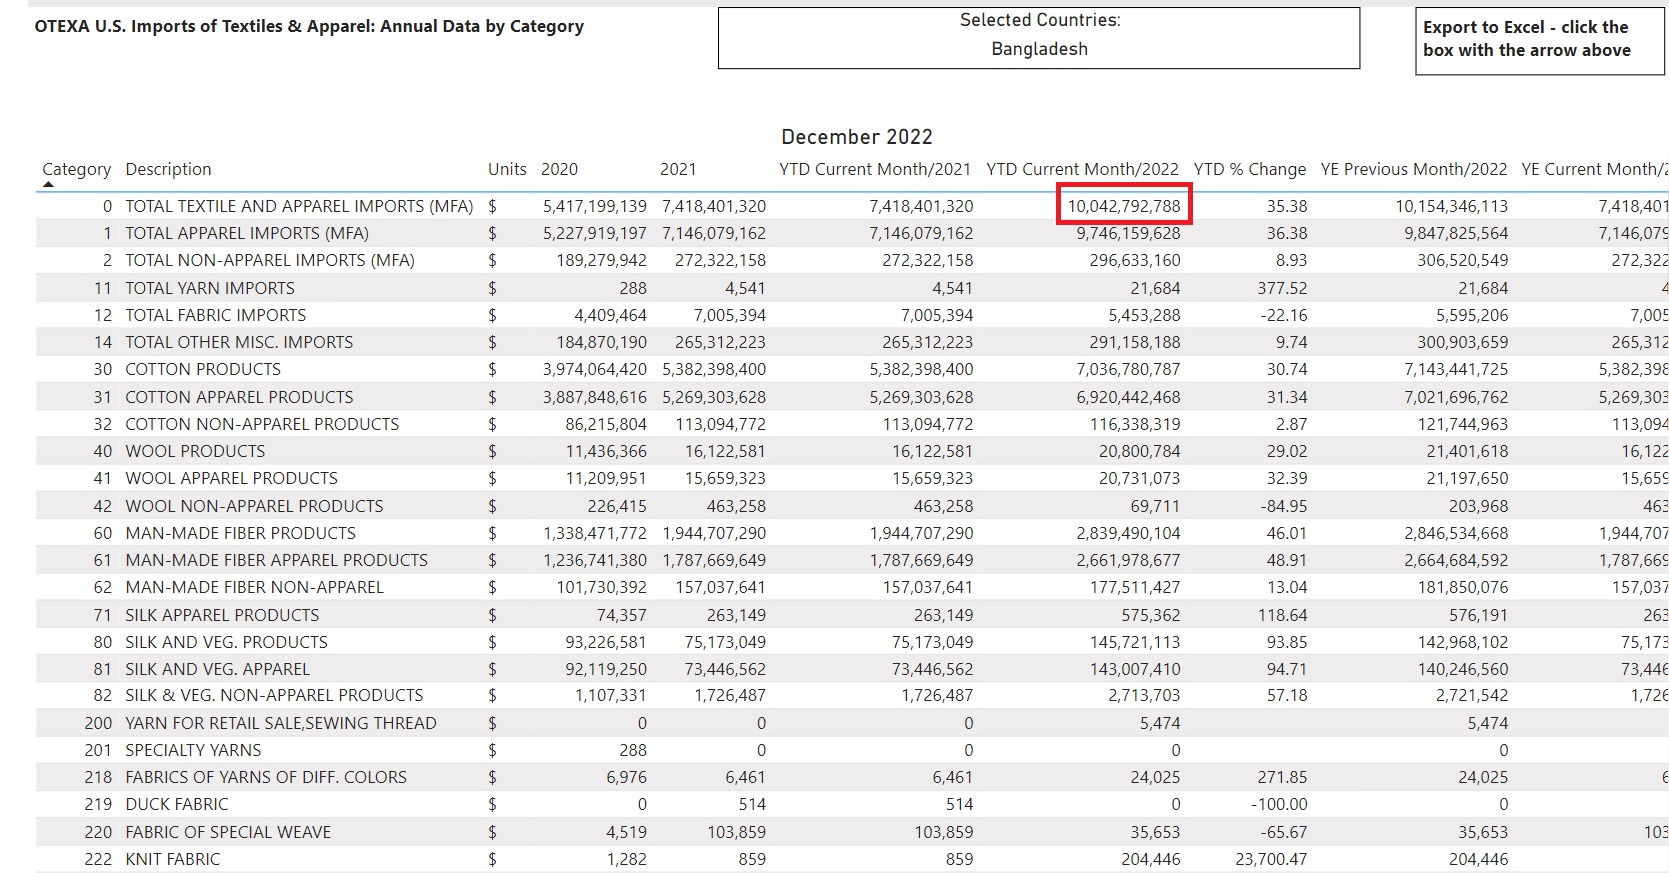Screen dimensions: 1669x873
Task: Select KNIT FABRIC row label
Action: point(173,859)
